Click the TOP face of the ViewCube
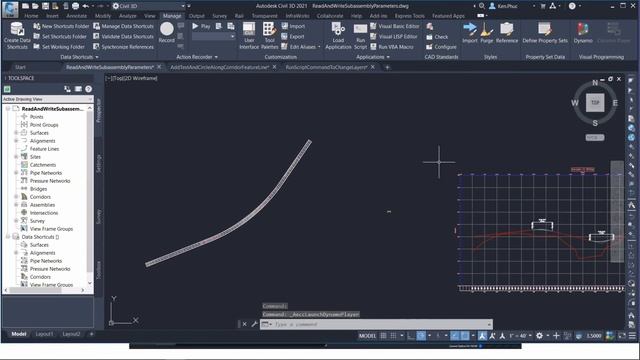 click(595, 102)
